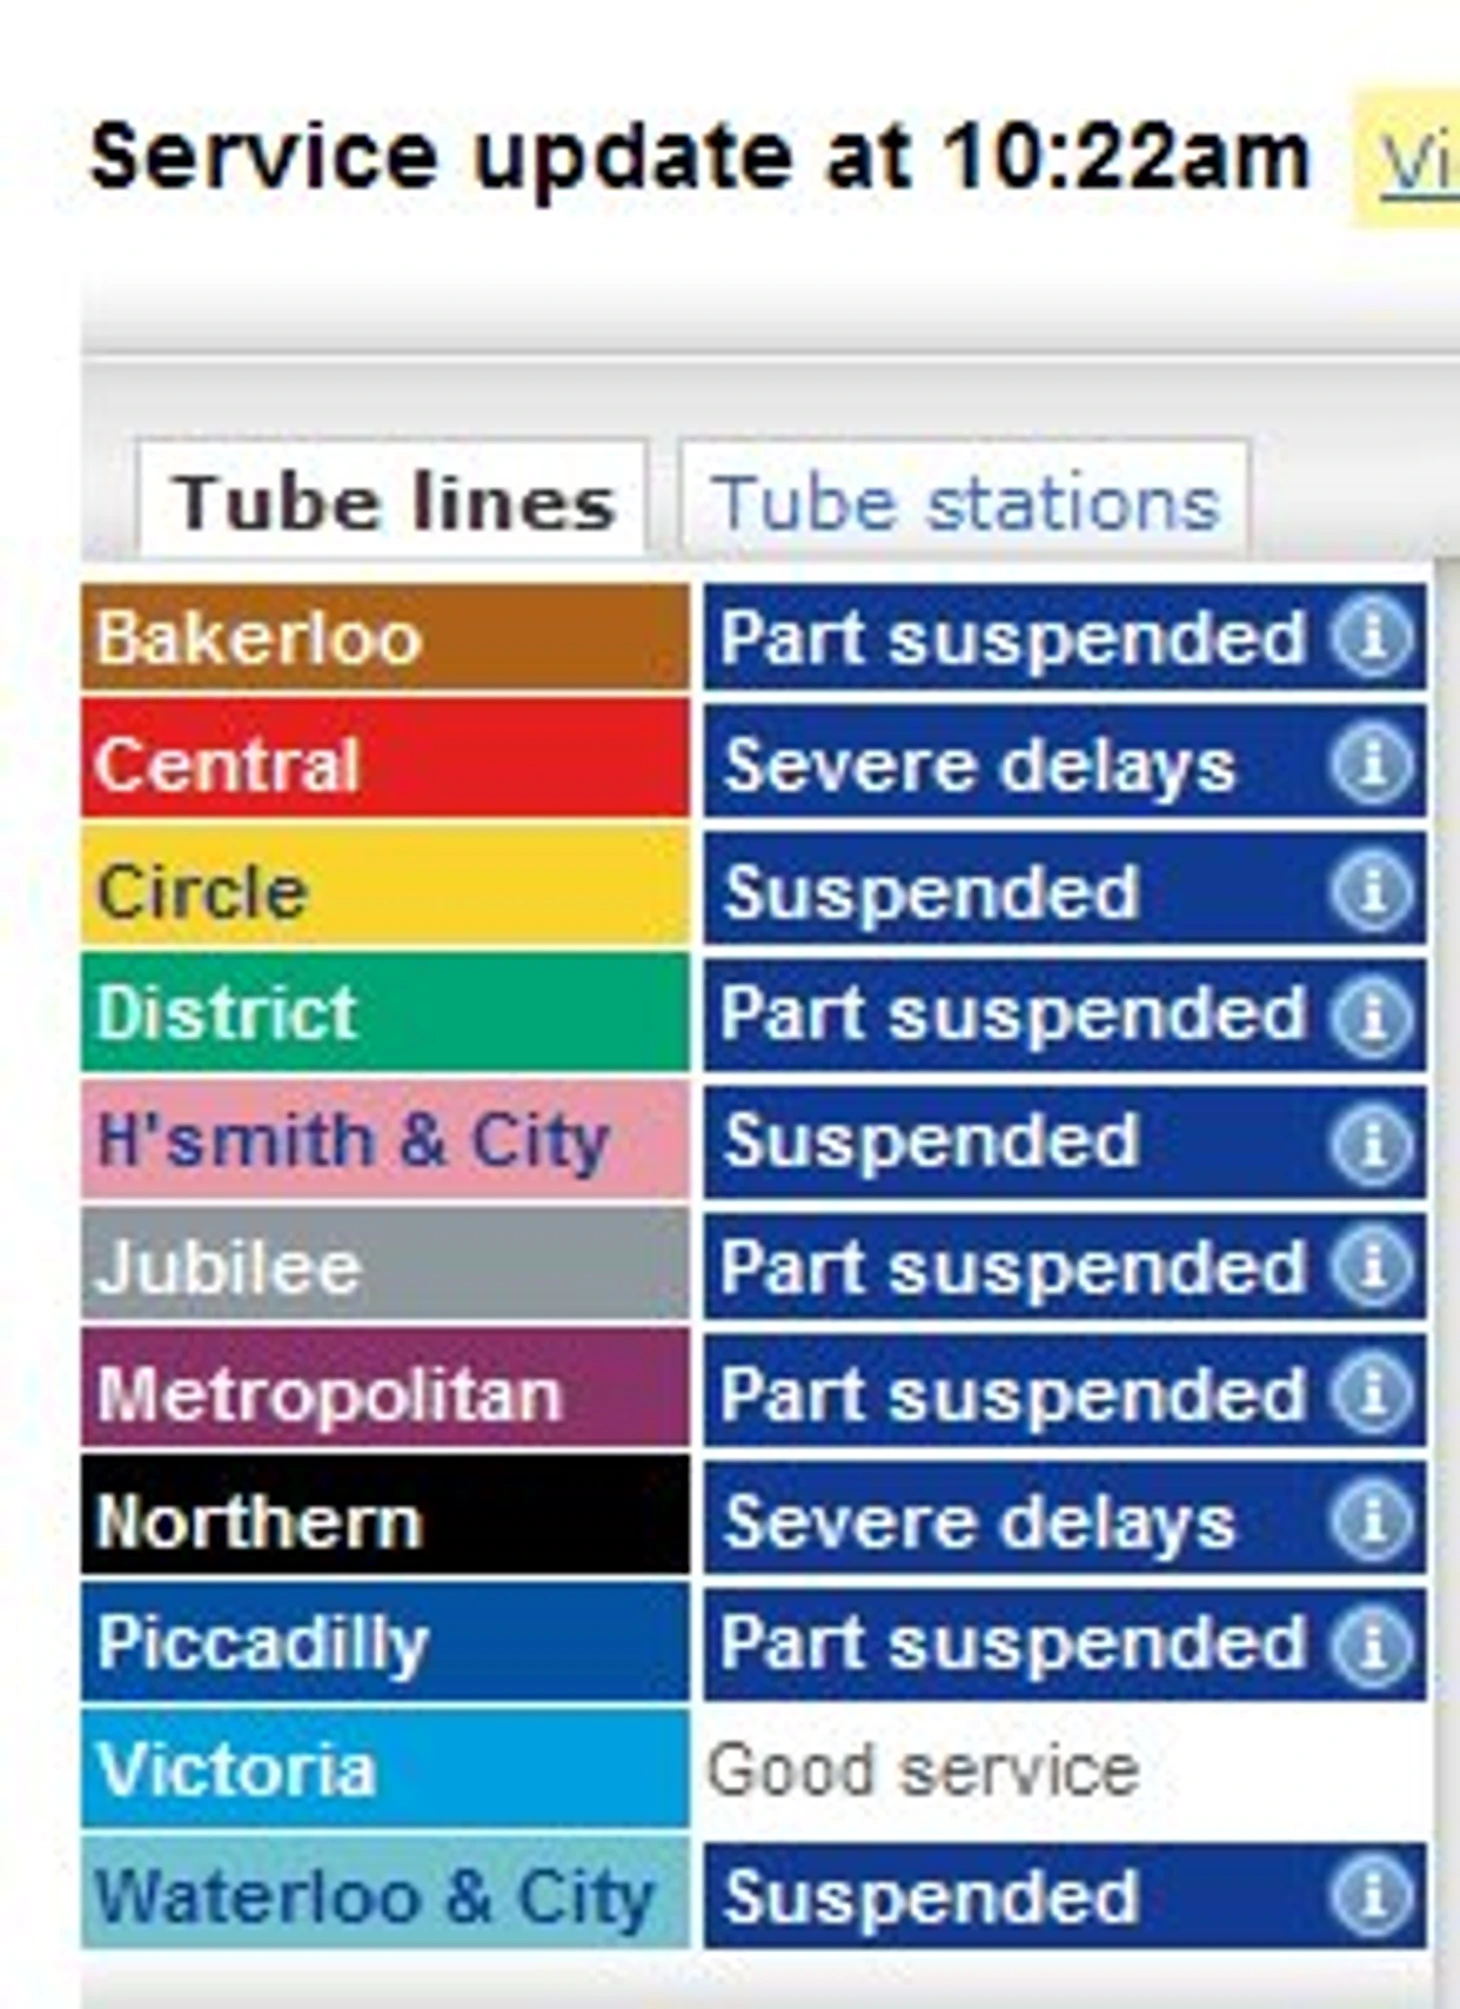The width and height of the screenshot is (1460, 2009).
Task: Open info icon for Circle line
Action: click(x=1372, y=890)
